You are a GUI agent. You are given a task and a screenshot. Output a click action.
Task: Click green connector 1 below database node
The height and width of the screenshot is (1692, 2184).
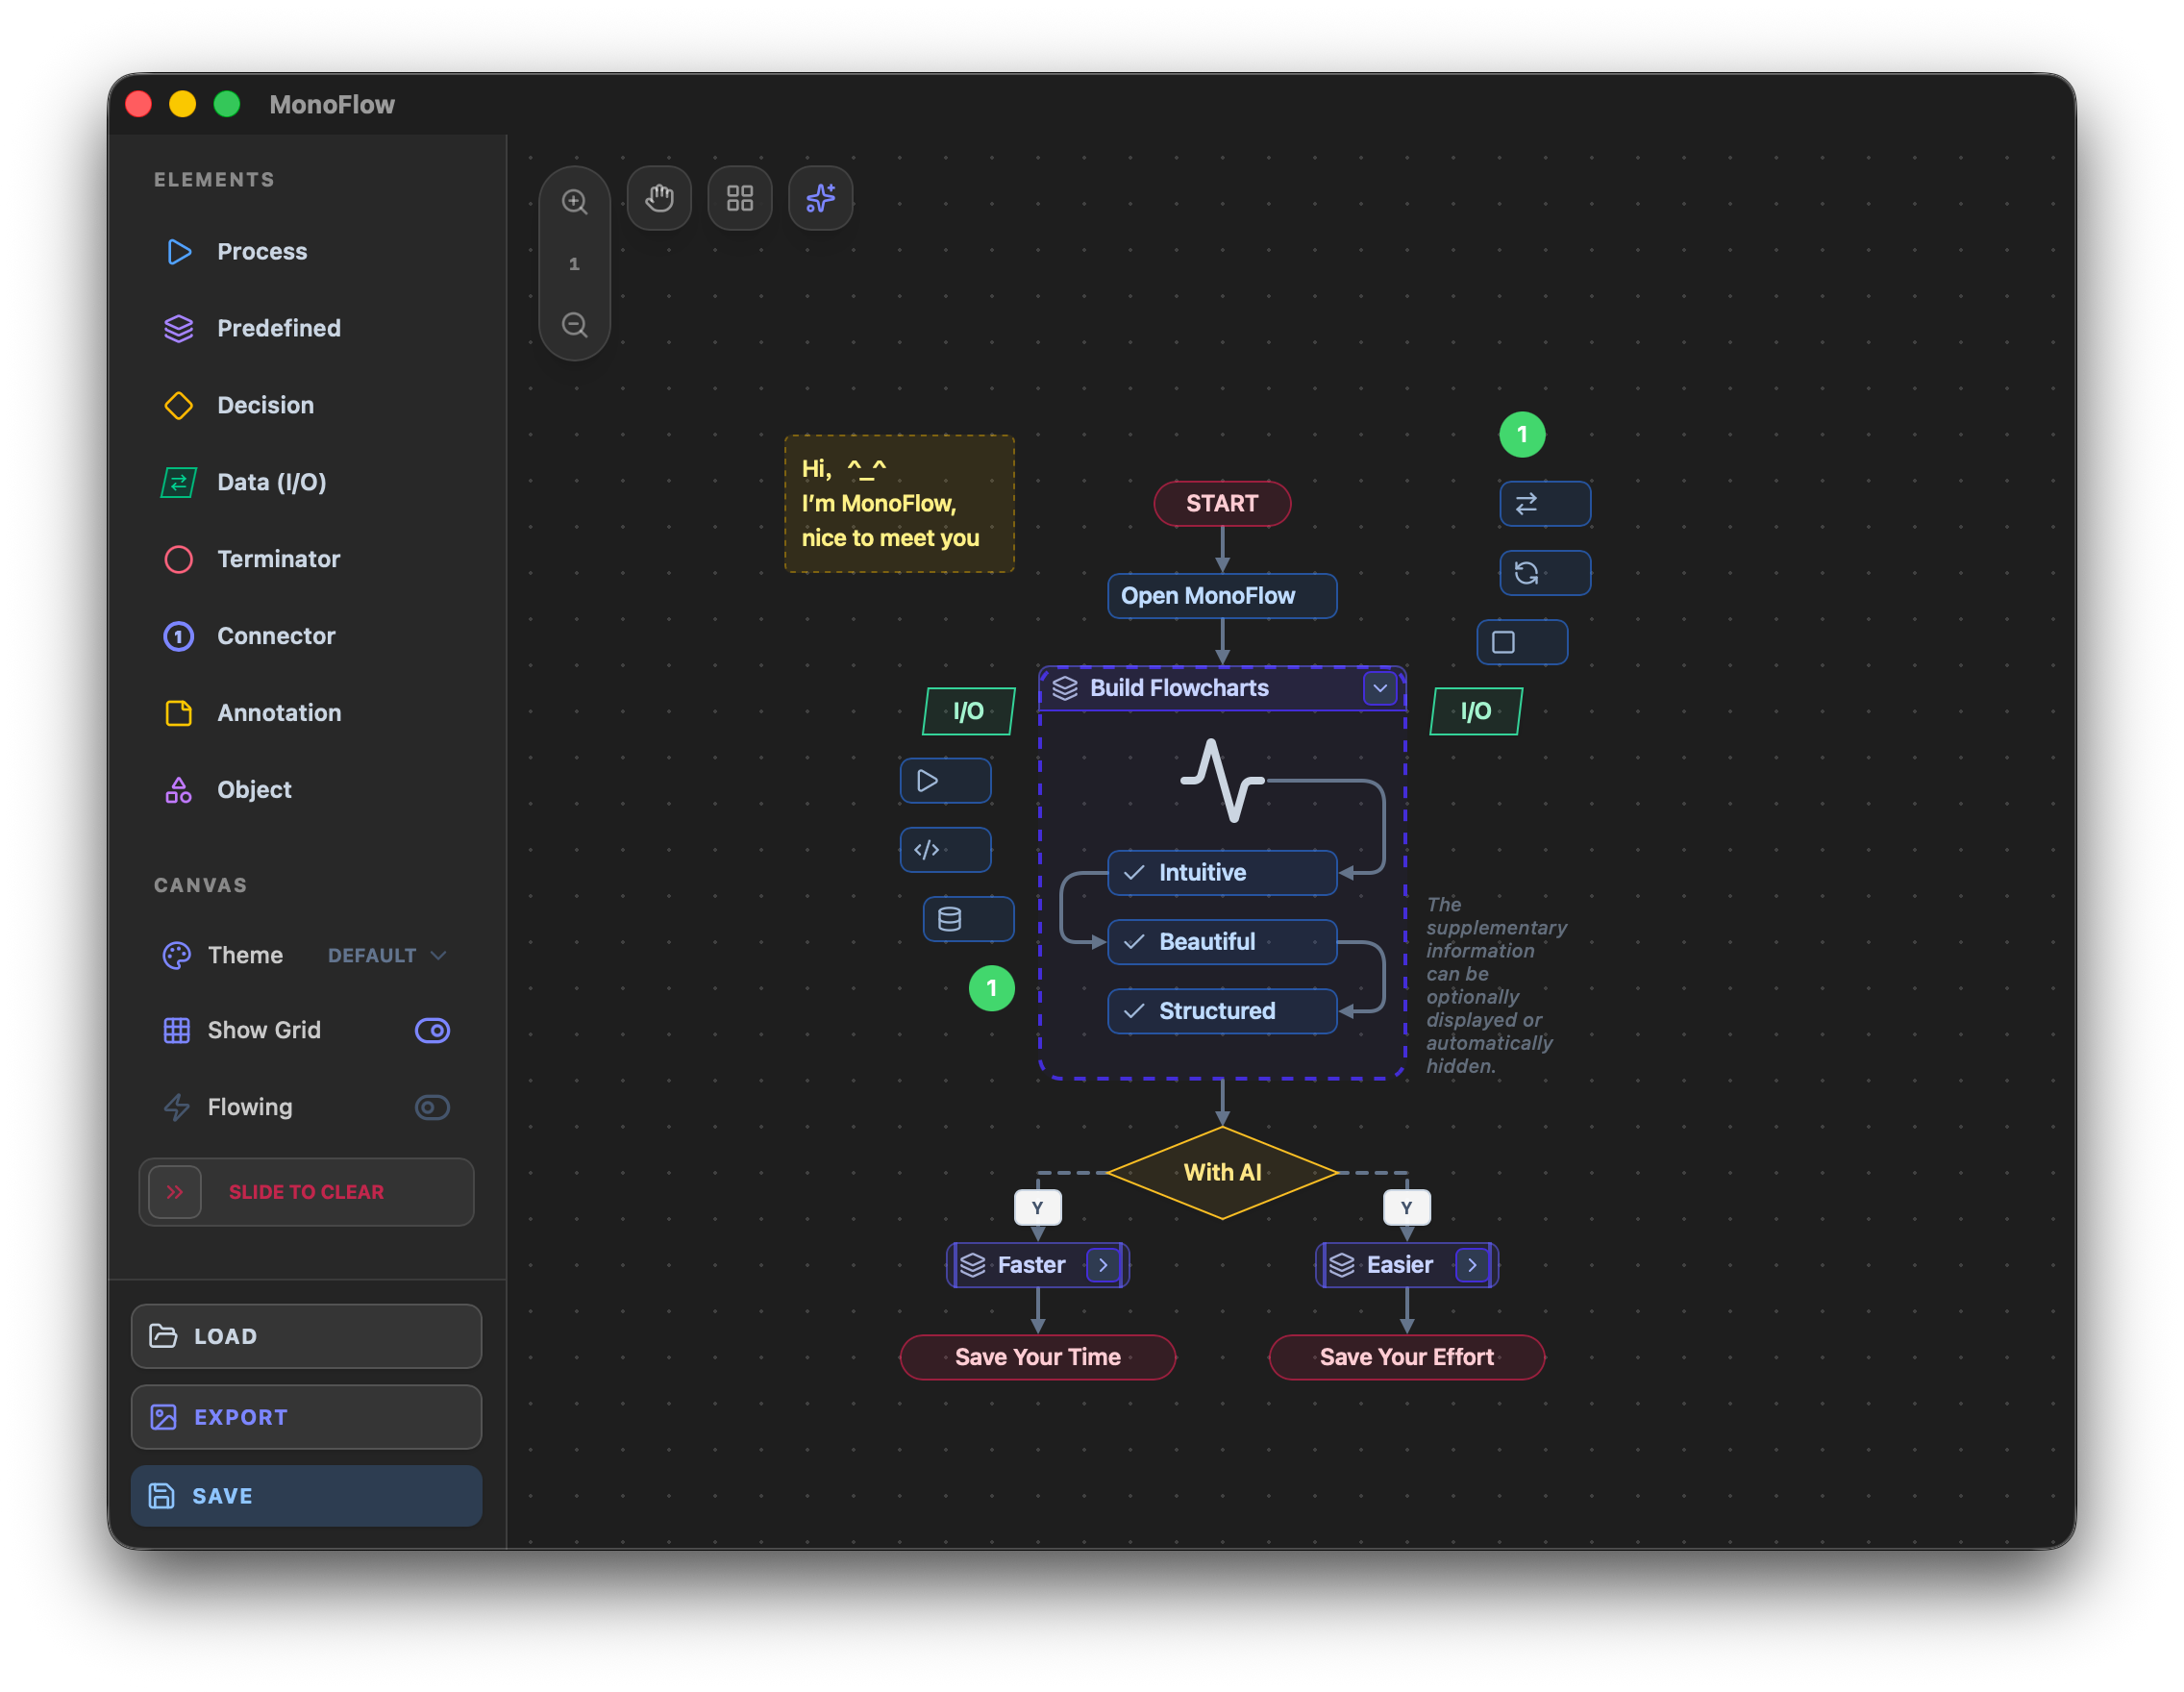click(991, 988)
